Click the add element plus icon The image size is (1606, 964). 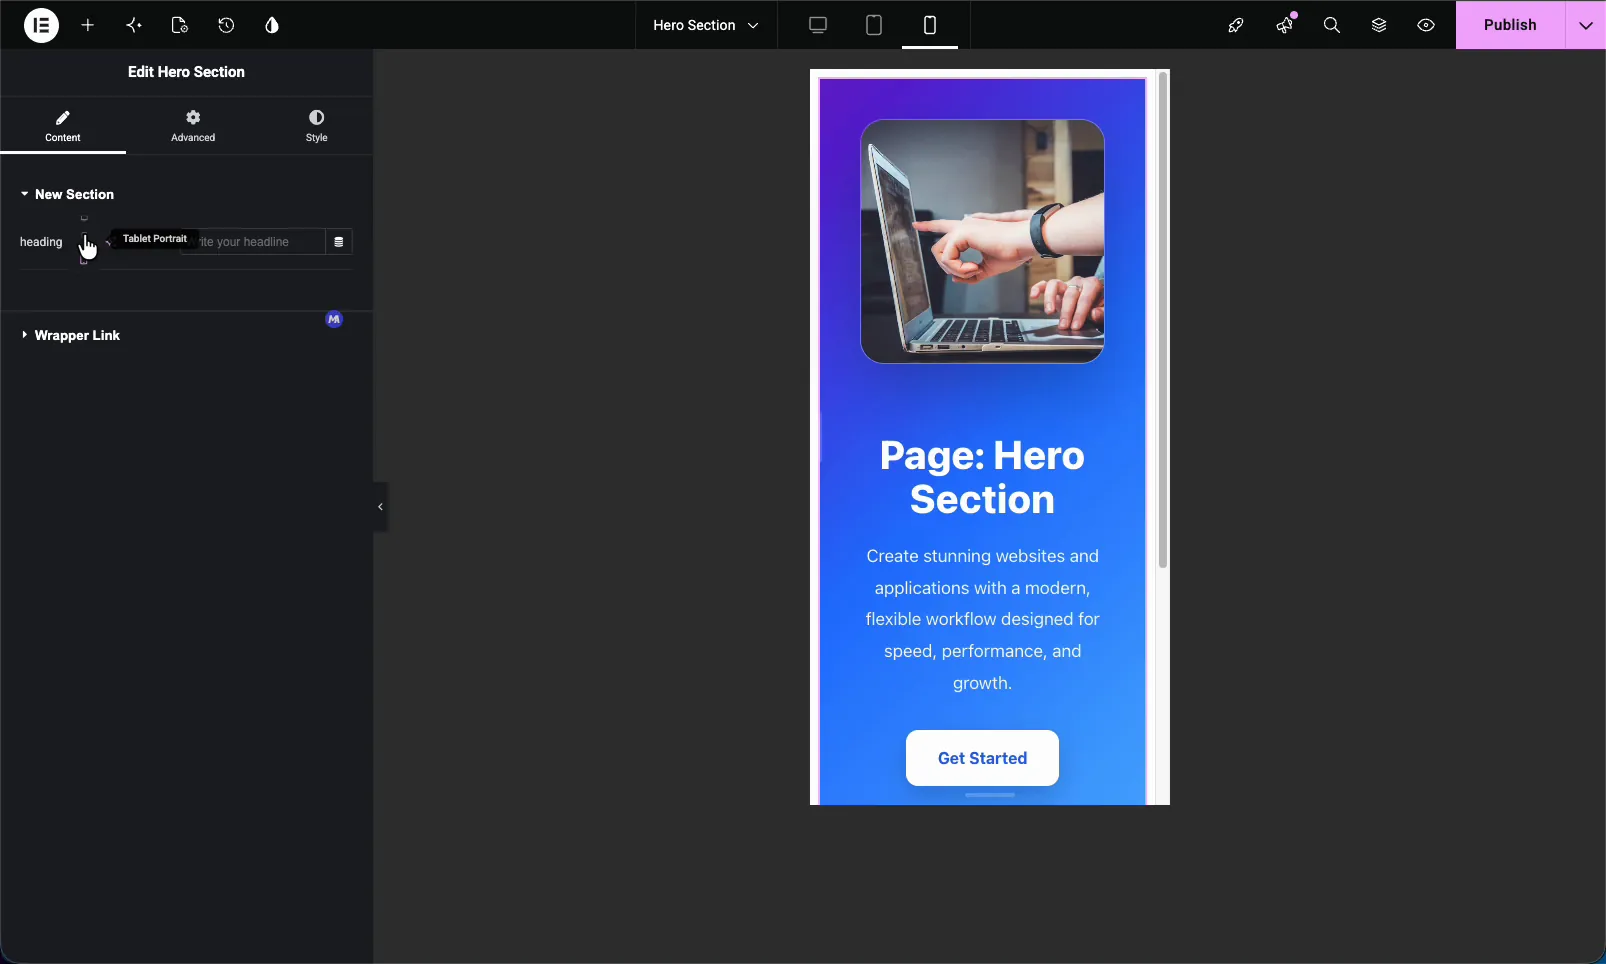pos(88,25)
